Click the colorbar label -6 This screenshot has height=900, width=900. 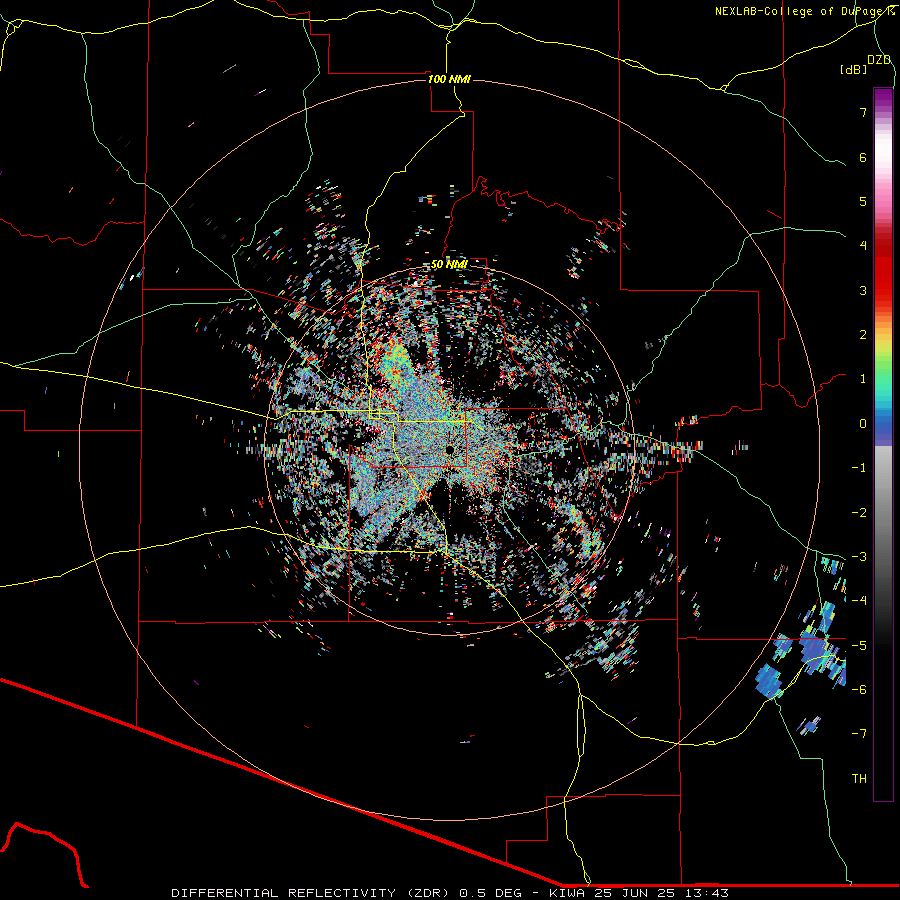point(859,690)
